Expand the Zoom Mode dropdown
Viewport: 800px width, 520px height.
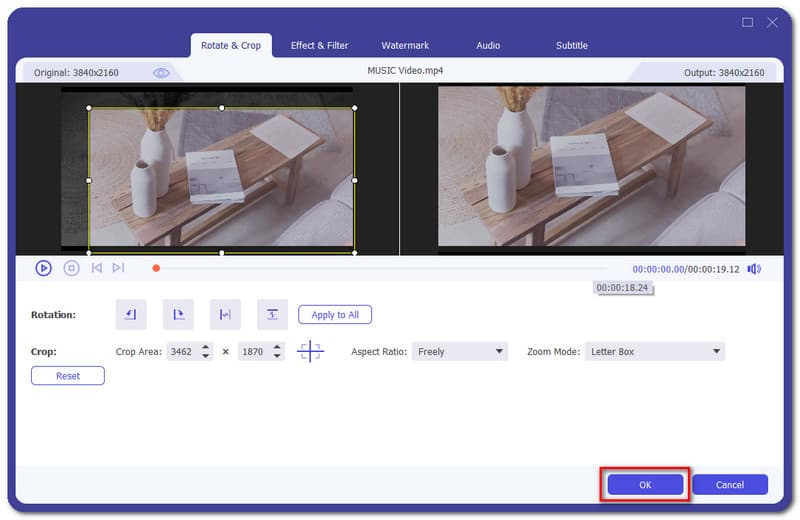point(654,352)
